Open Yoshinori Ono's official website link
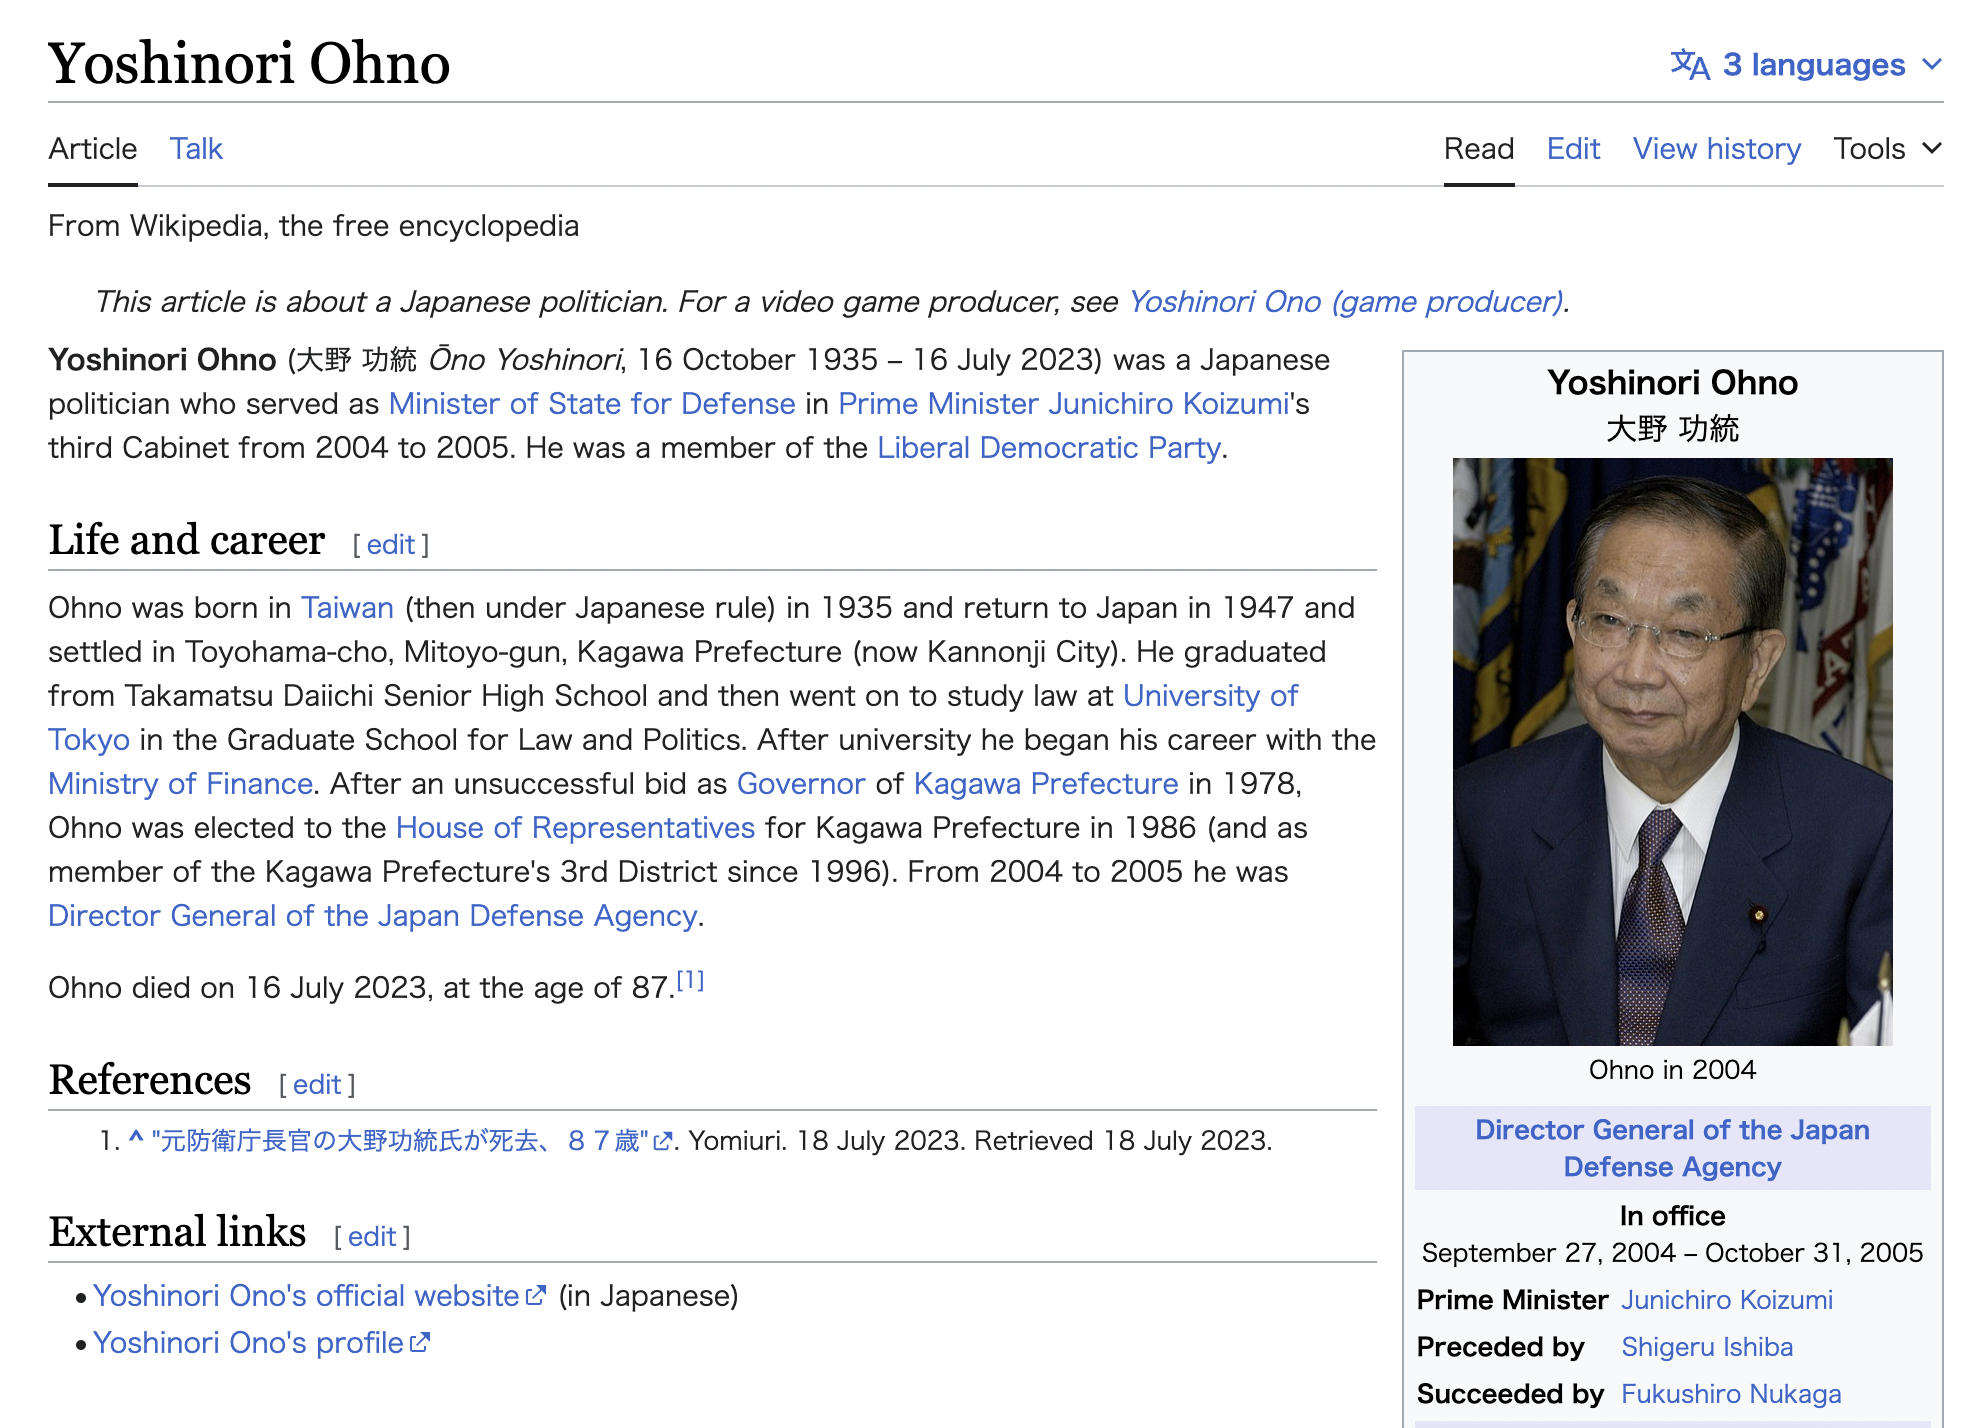1966x1428 pixels. (306, 1296)
